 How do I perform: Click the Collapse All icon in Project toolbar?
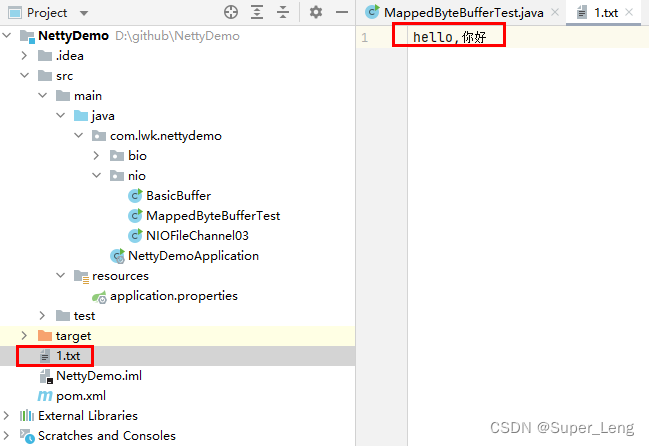click(x=283, y=13)
